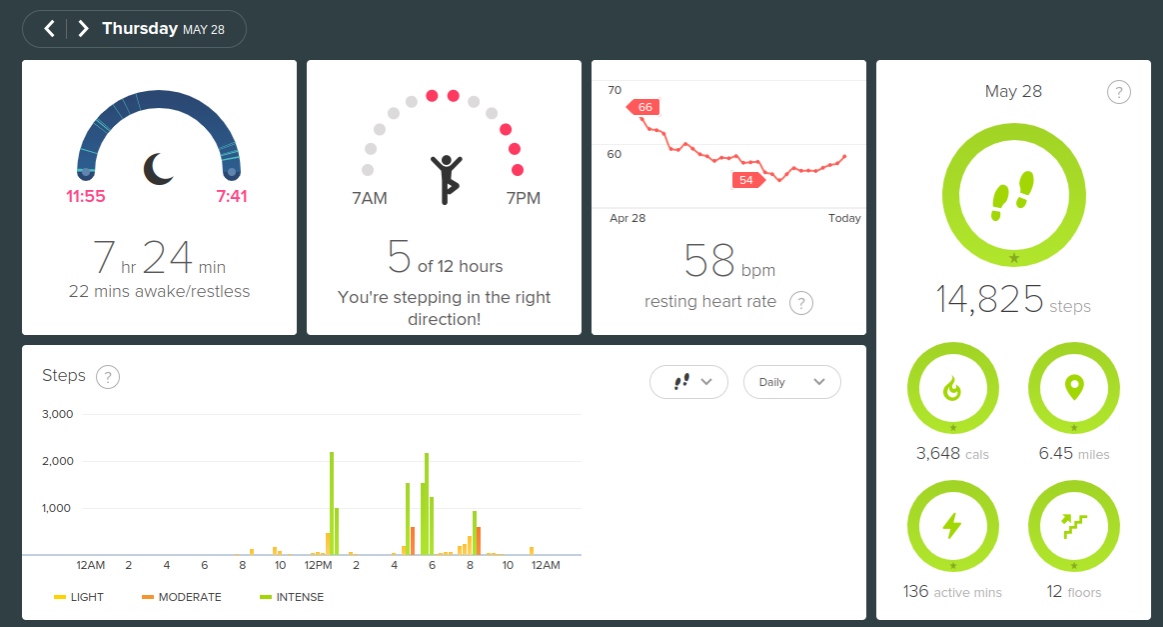Click the 136 active mins value
The width and height of the screenshot is (1163, 627).
(952, 591)
